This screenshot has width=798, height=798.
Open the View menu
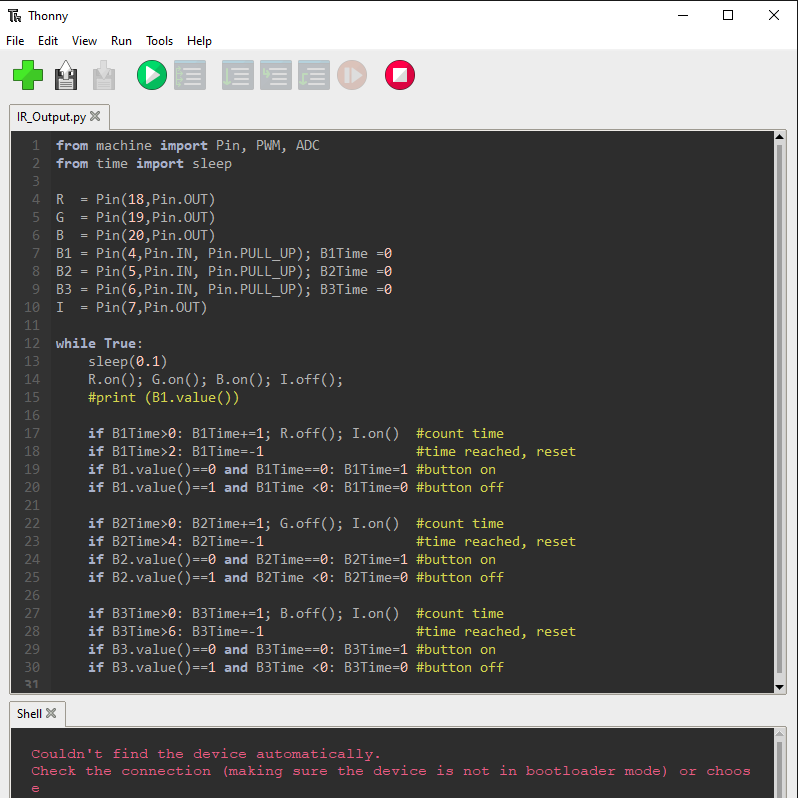coord(84,41)
